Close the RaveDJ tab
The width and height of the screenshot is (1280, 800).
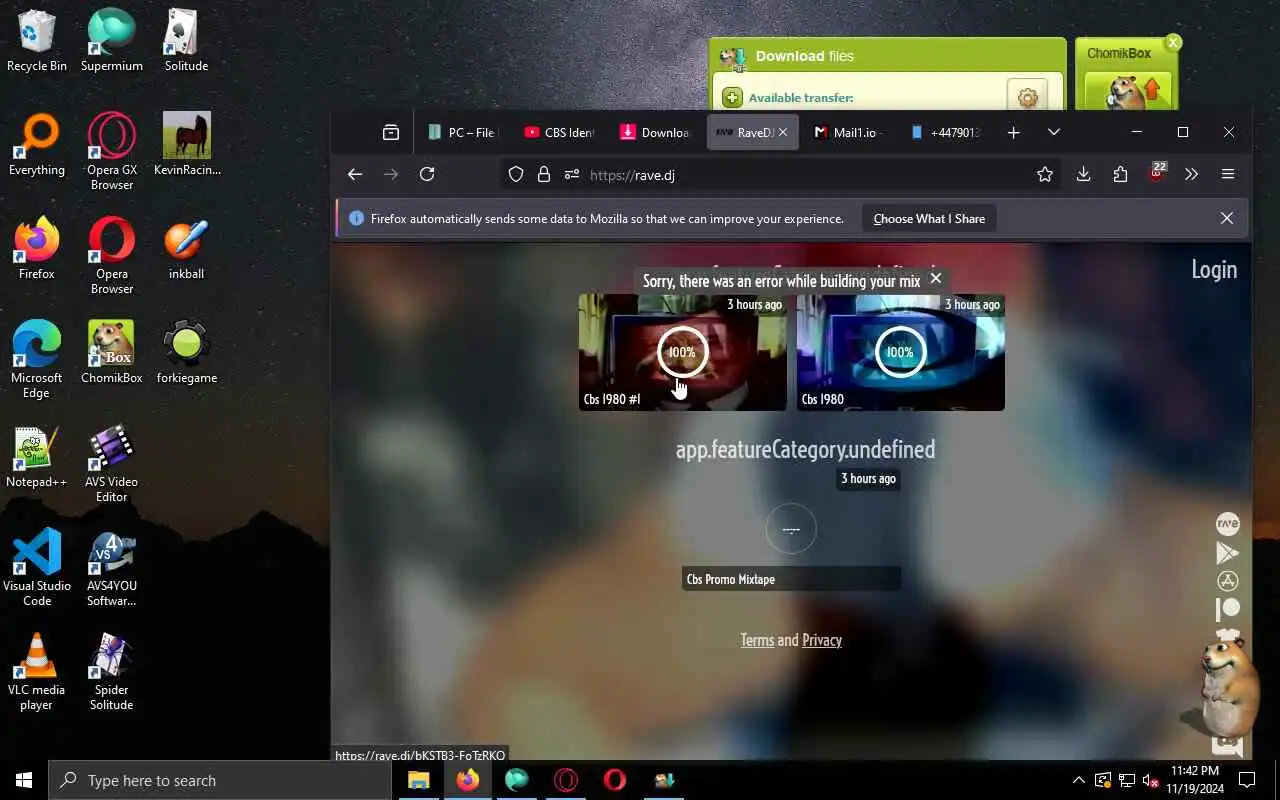[783, 132]
